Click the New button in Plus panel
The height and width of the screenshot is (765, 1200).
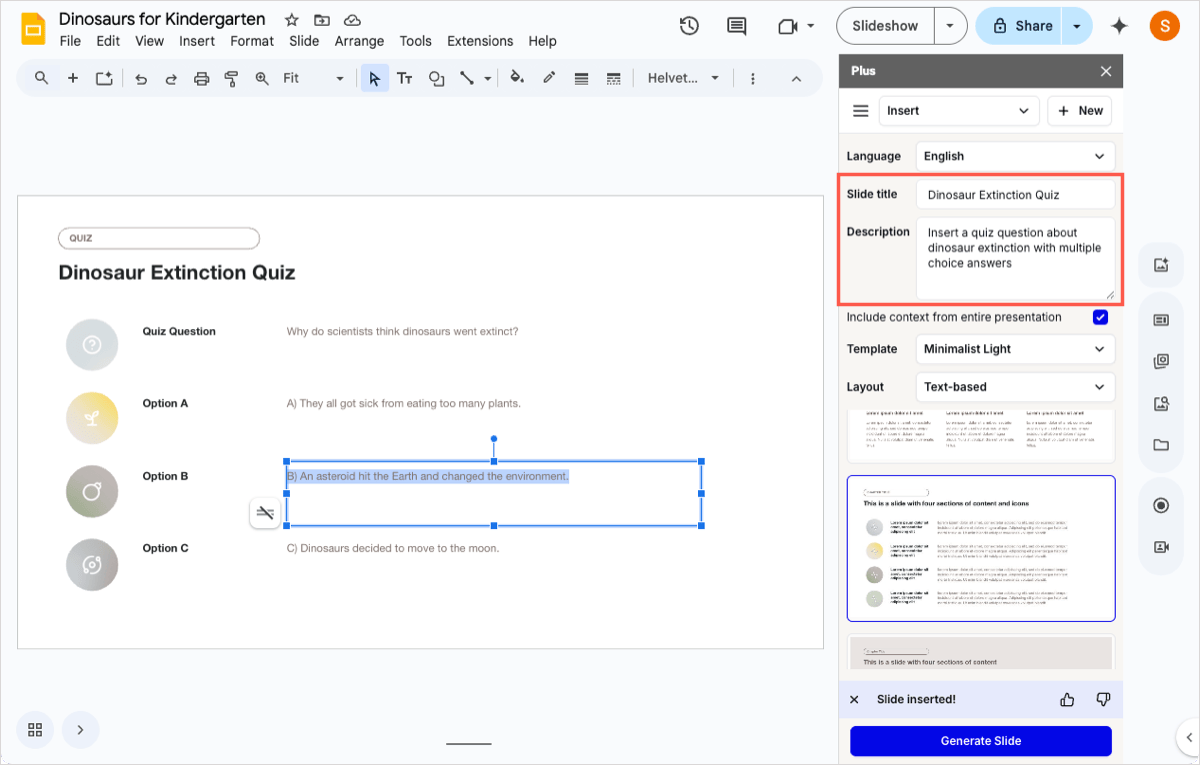pyautogui.click(x=1079, y=111)
